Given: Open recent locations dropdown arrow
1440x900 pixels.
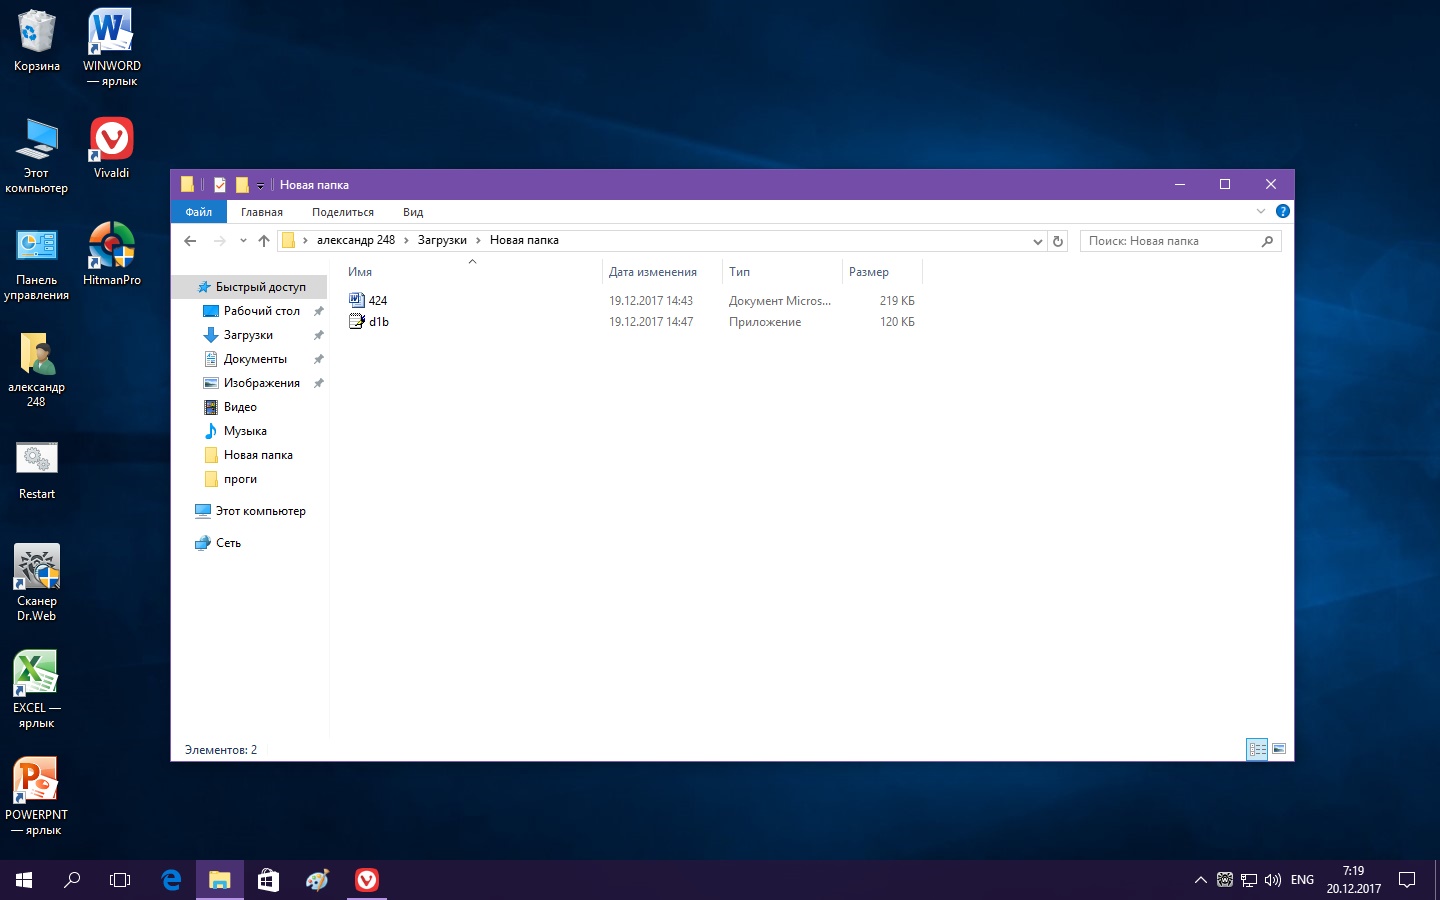Looking at the screenshot, I should point(243,241).
